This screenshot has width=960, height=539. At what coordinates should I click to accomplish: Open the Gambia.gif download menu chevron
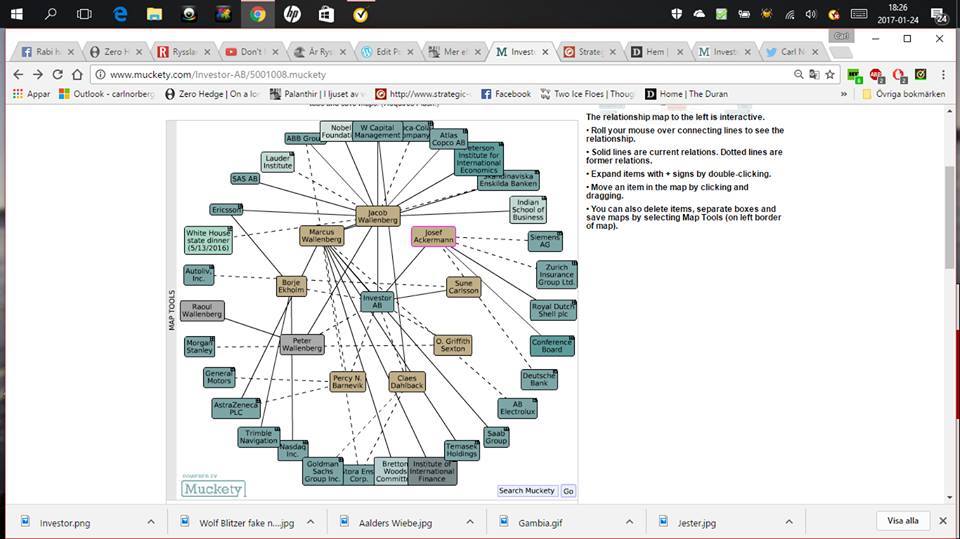click(628, 521)
